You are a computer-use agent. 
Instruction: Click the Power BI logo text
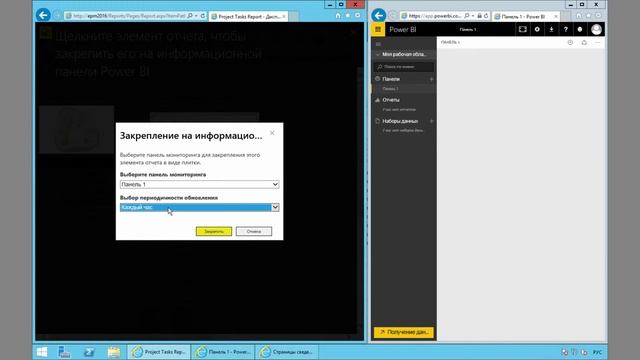pyautogui.click(x=402, y=29)
